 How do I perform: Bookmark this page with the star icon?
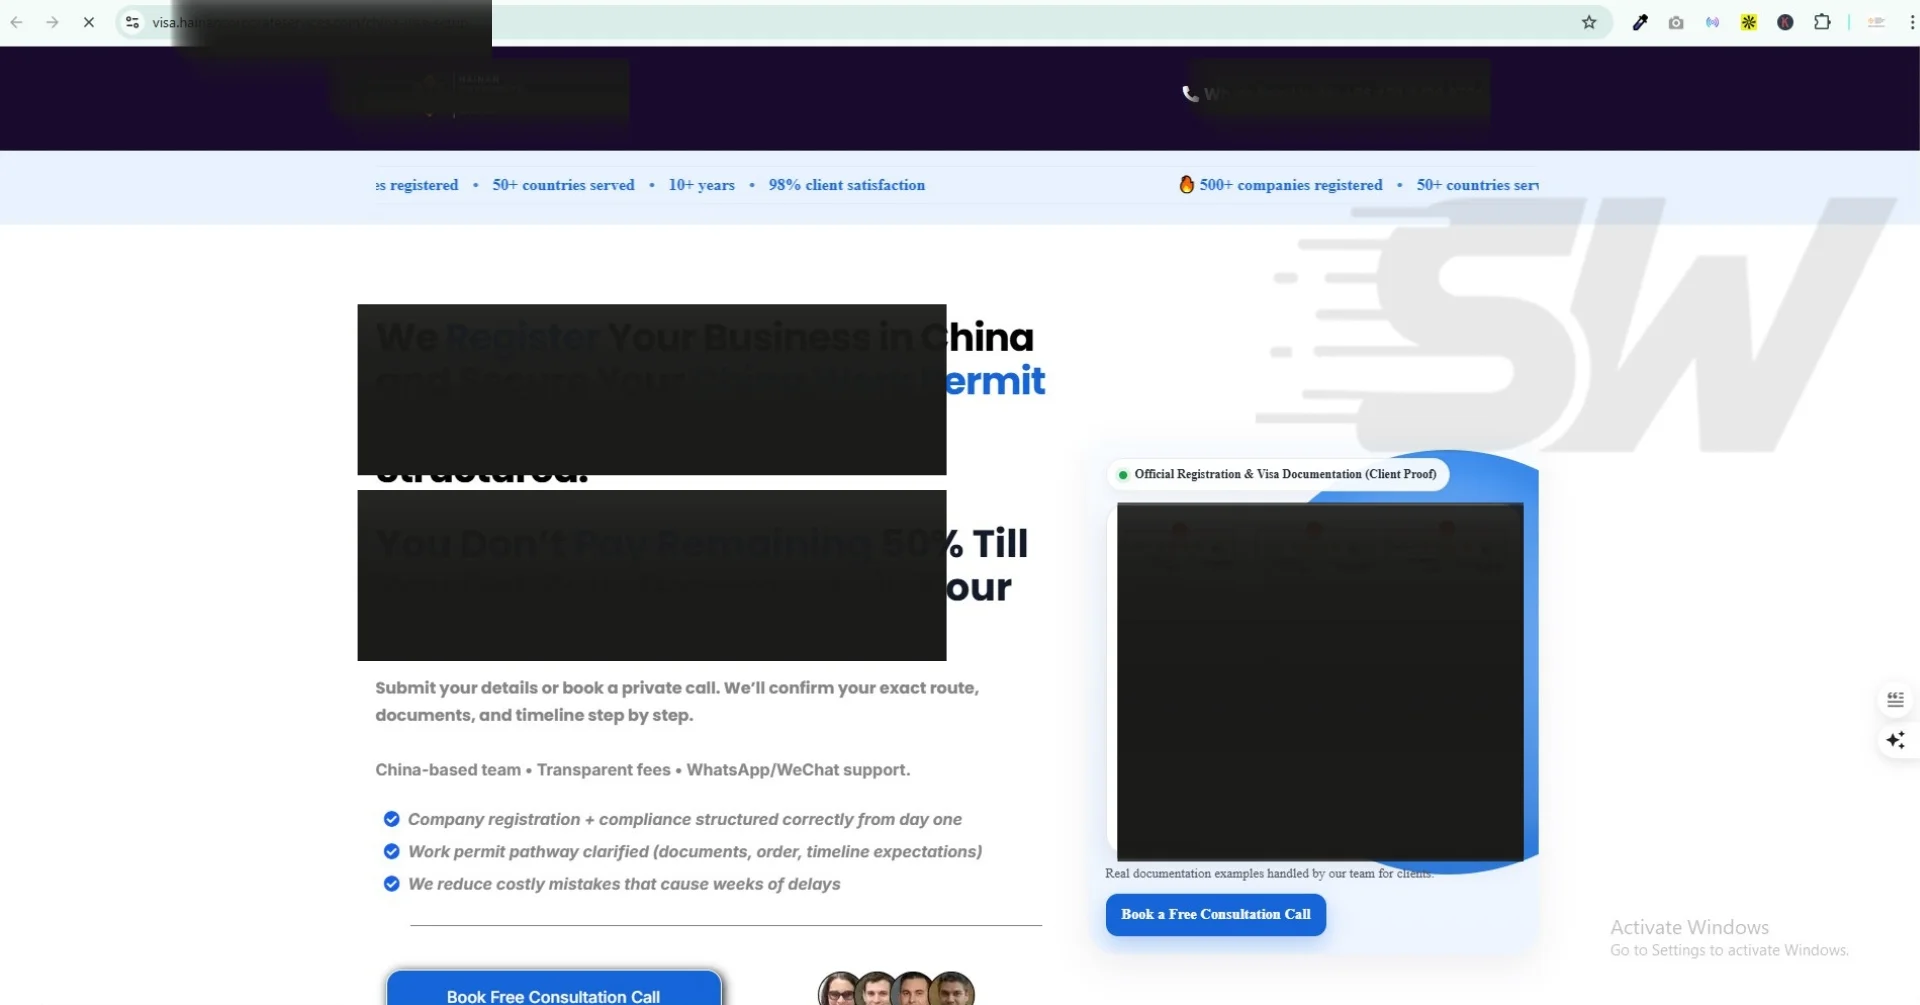pos(1589,22)
